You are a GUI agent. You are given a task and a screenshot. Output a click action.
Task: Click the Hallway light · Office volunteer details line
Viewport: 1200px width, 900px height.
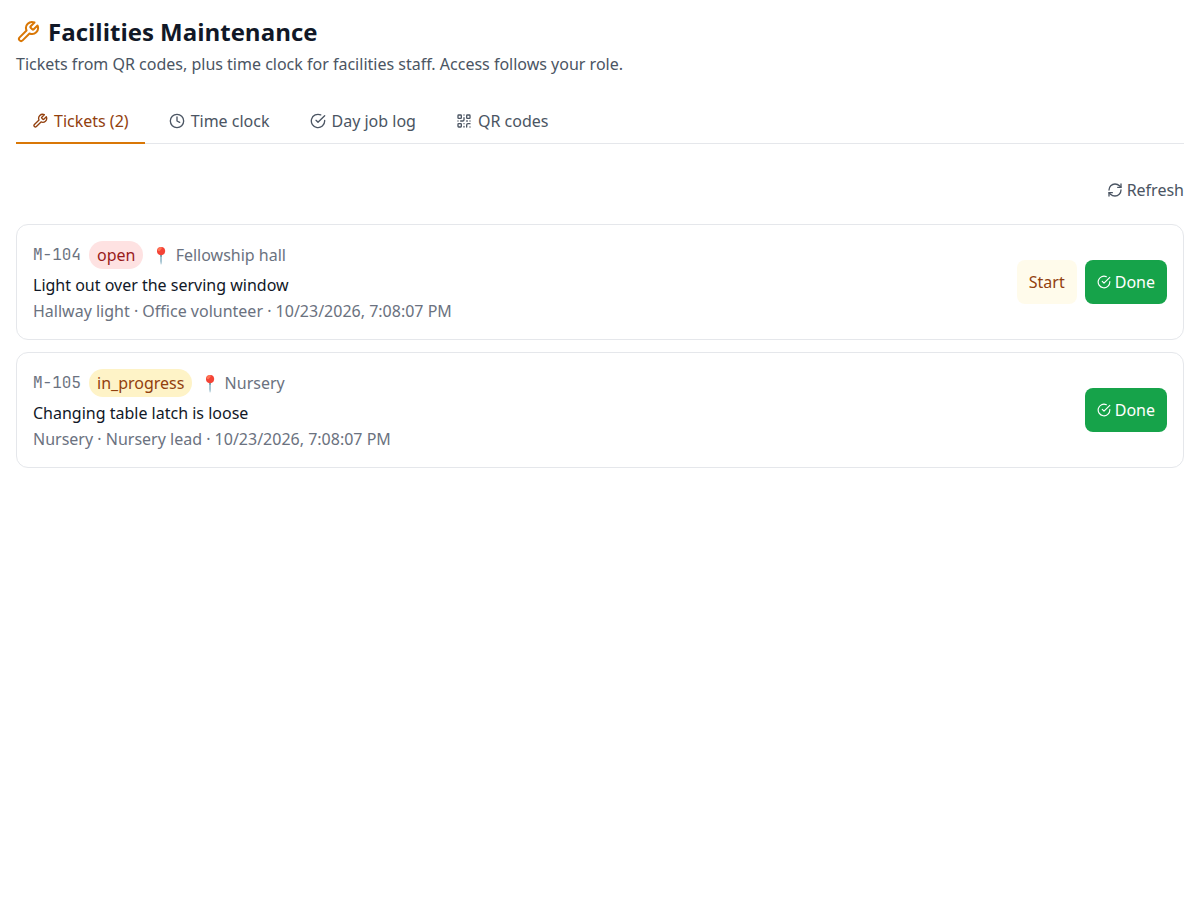click(x=242, y=311)
